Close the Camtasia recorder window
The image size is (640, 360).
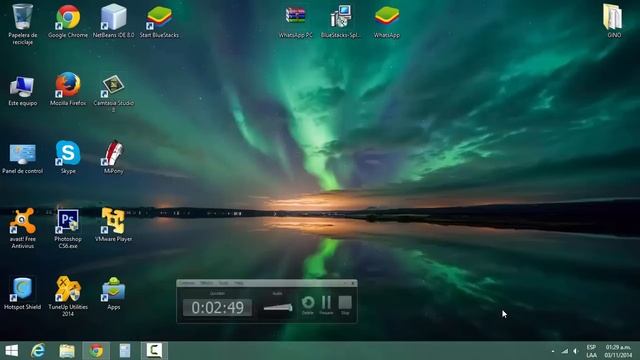coord(353,283)
